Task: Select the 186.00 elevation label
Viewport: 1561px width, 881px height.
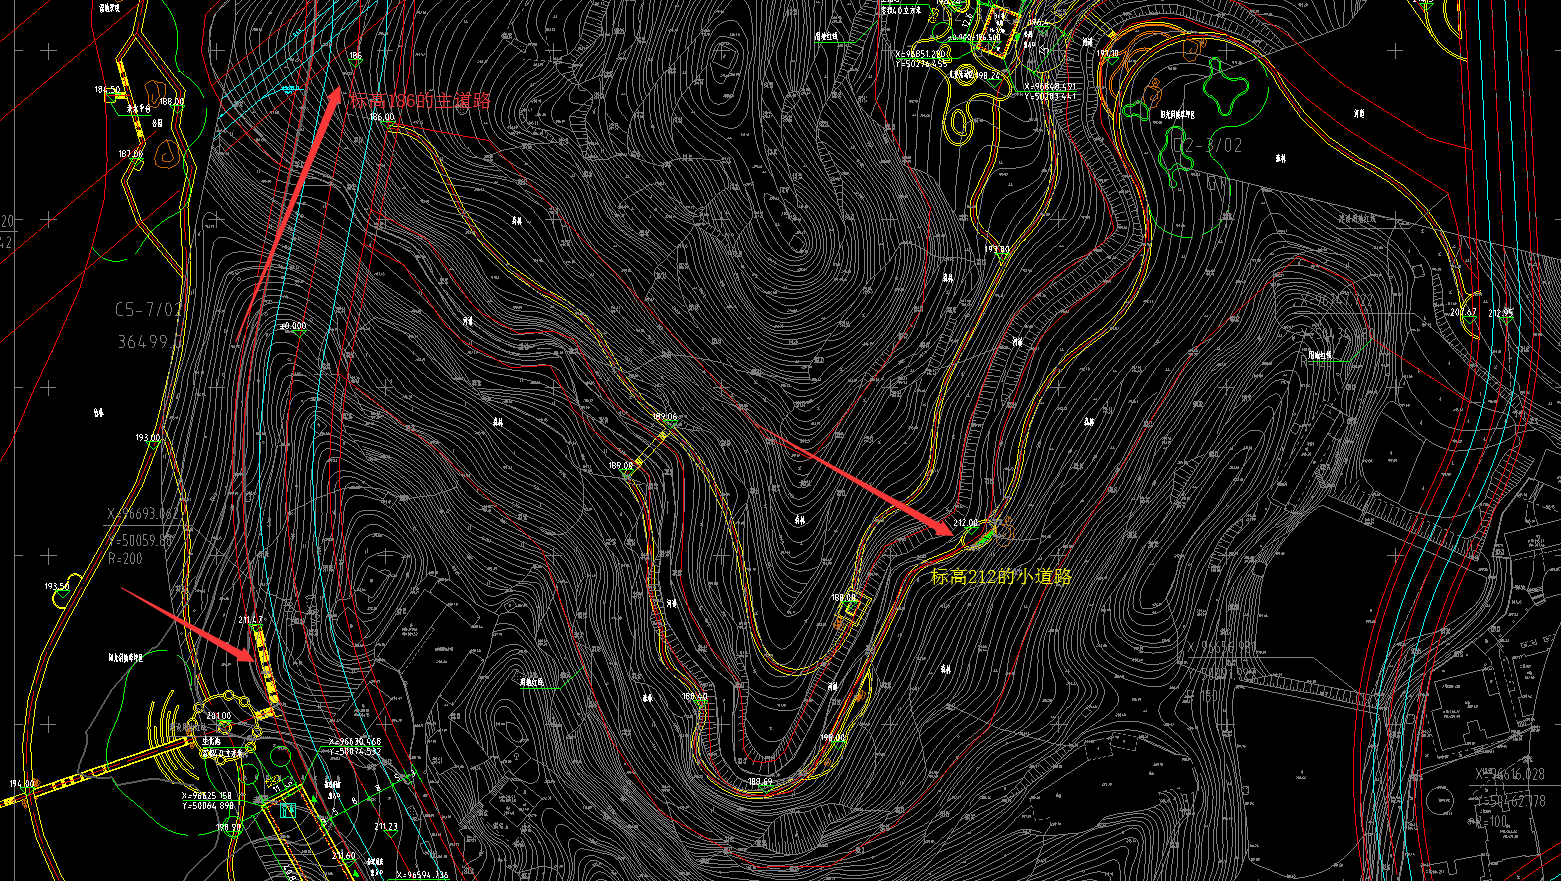Action: [382, 117]
